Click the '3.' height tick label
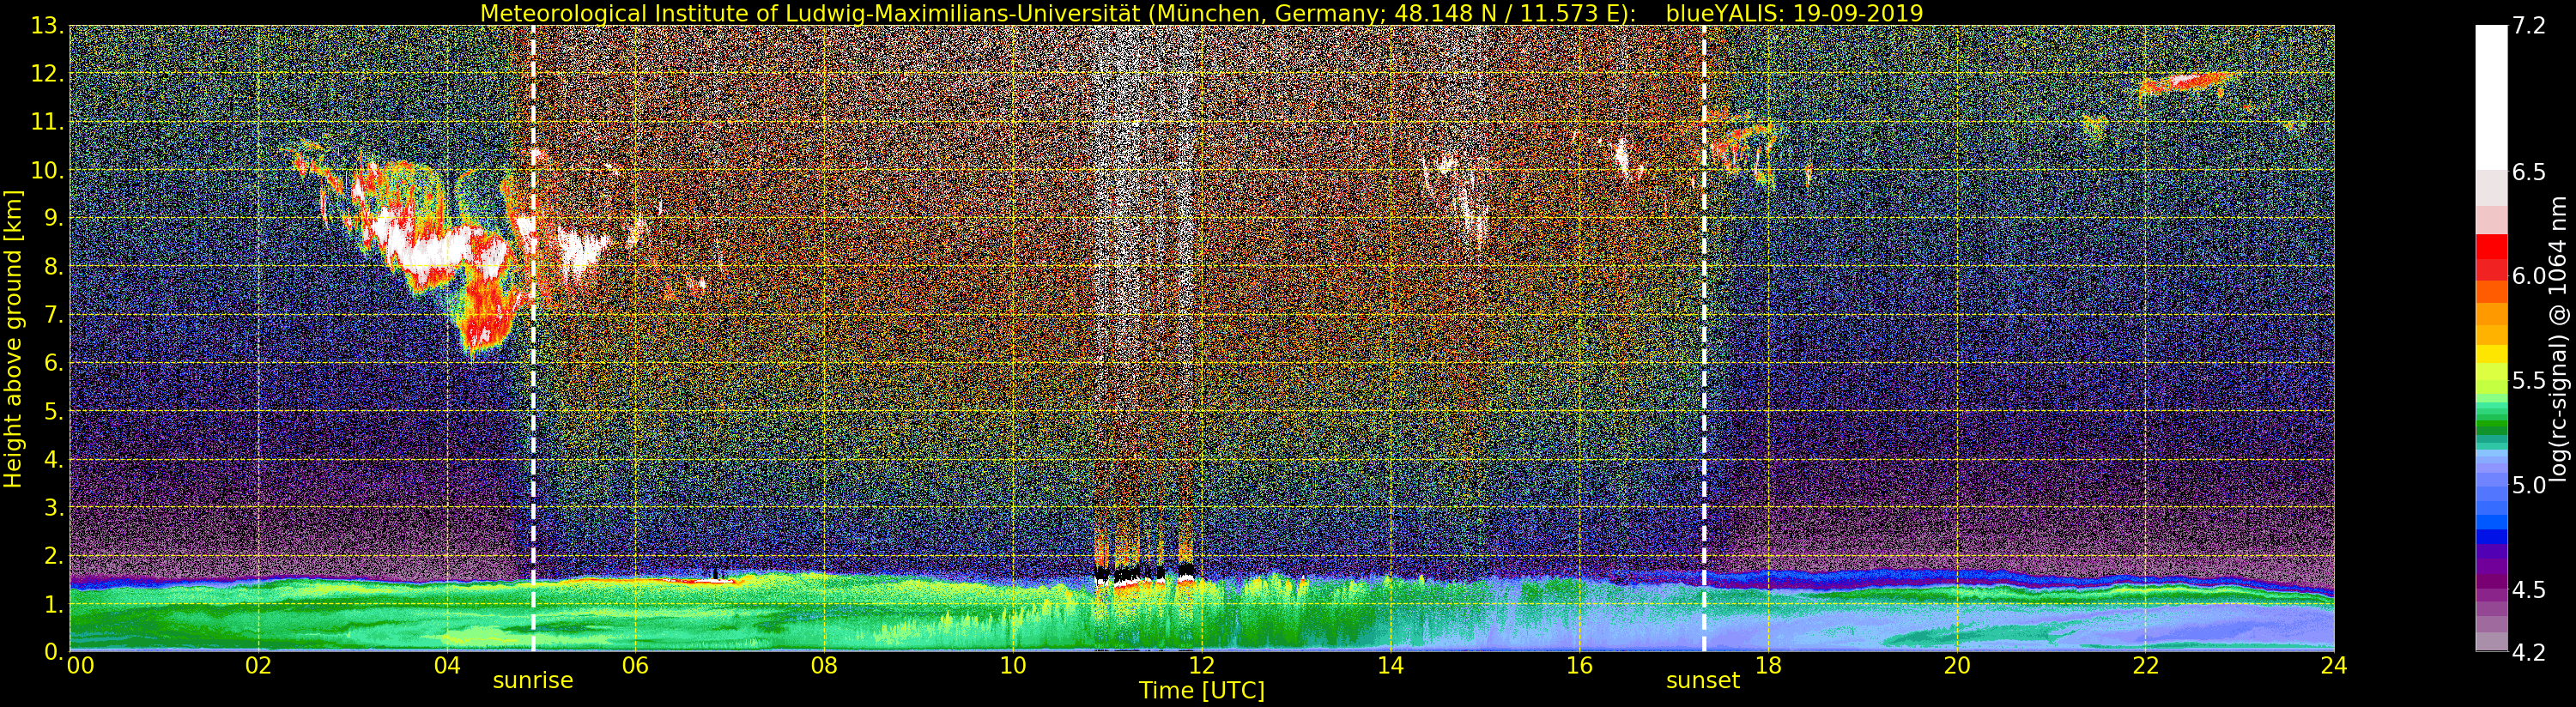Viewport: 2576px width, 707px height. 53,507
